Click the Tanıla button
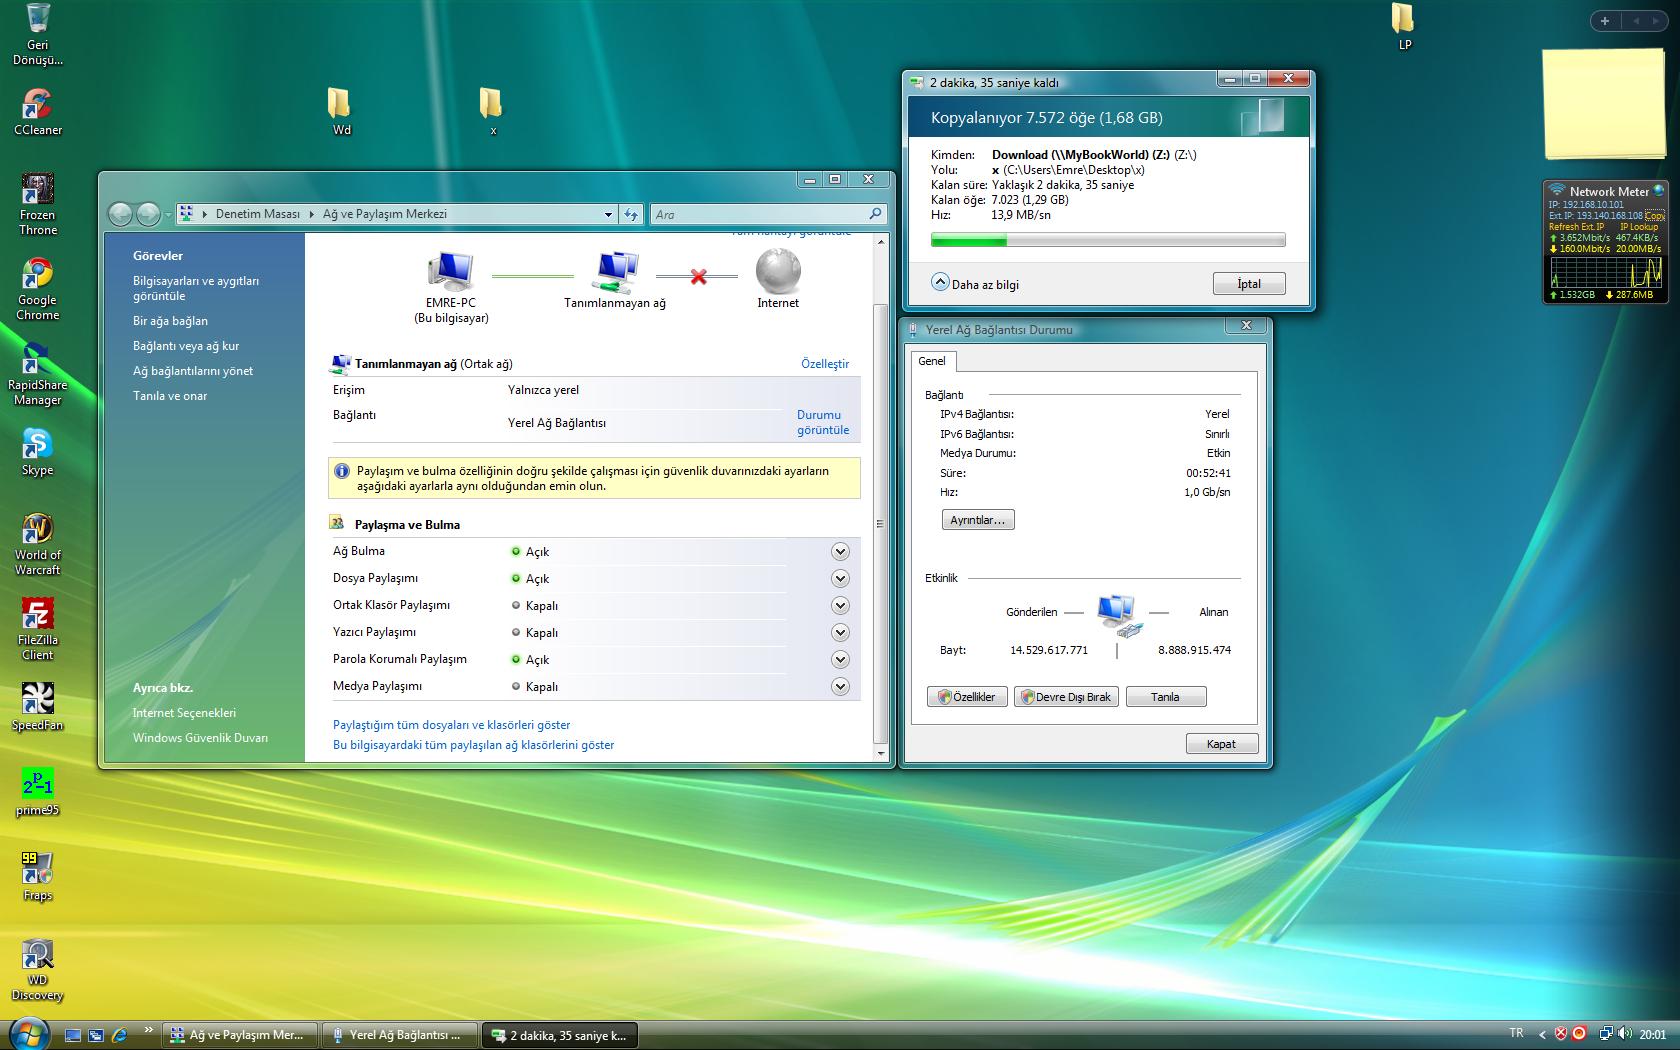1680x1050 pixels. 1166,697
